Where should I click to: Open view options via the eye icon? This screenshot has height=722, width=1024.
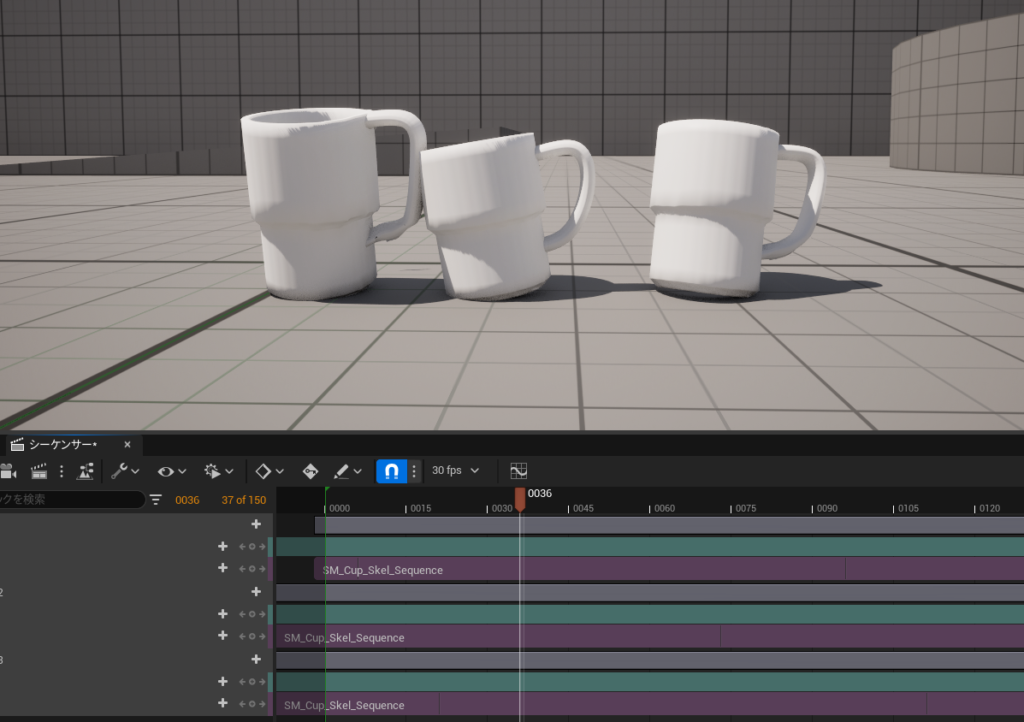(166, 471)
